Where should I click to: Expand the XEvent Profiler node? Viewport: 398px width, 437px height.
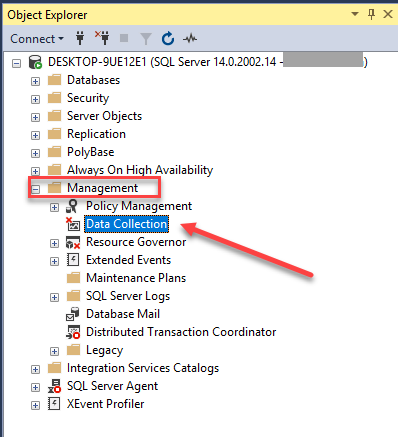point(35,405)
